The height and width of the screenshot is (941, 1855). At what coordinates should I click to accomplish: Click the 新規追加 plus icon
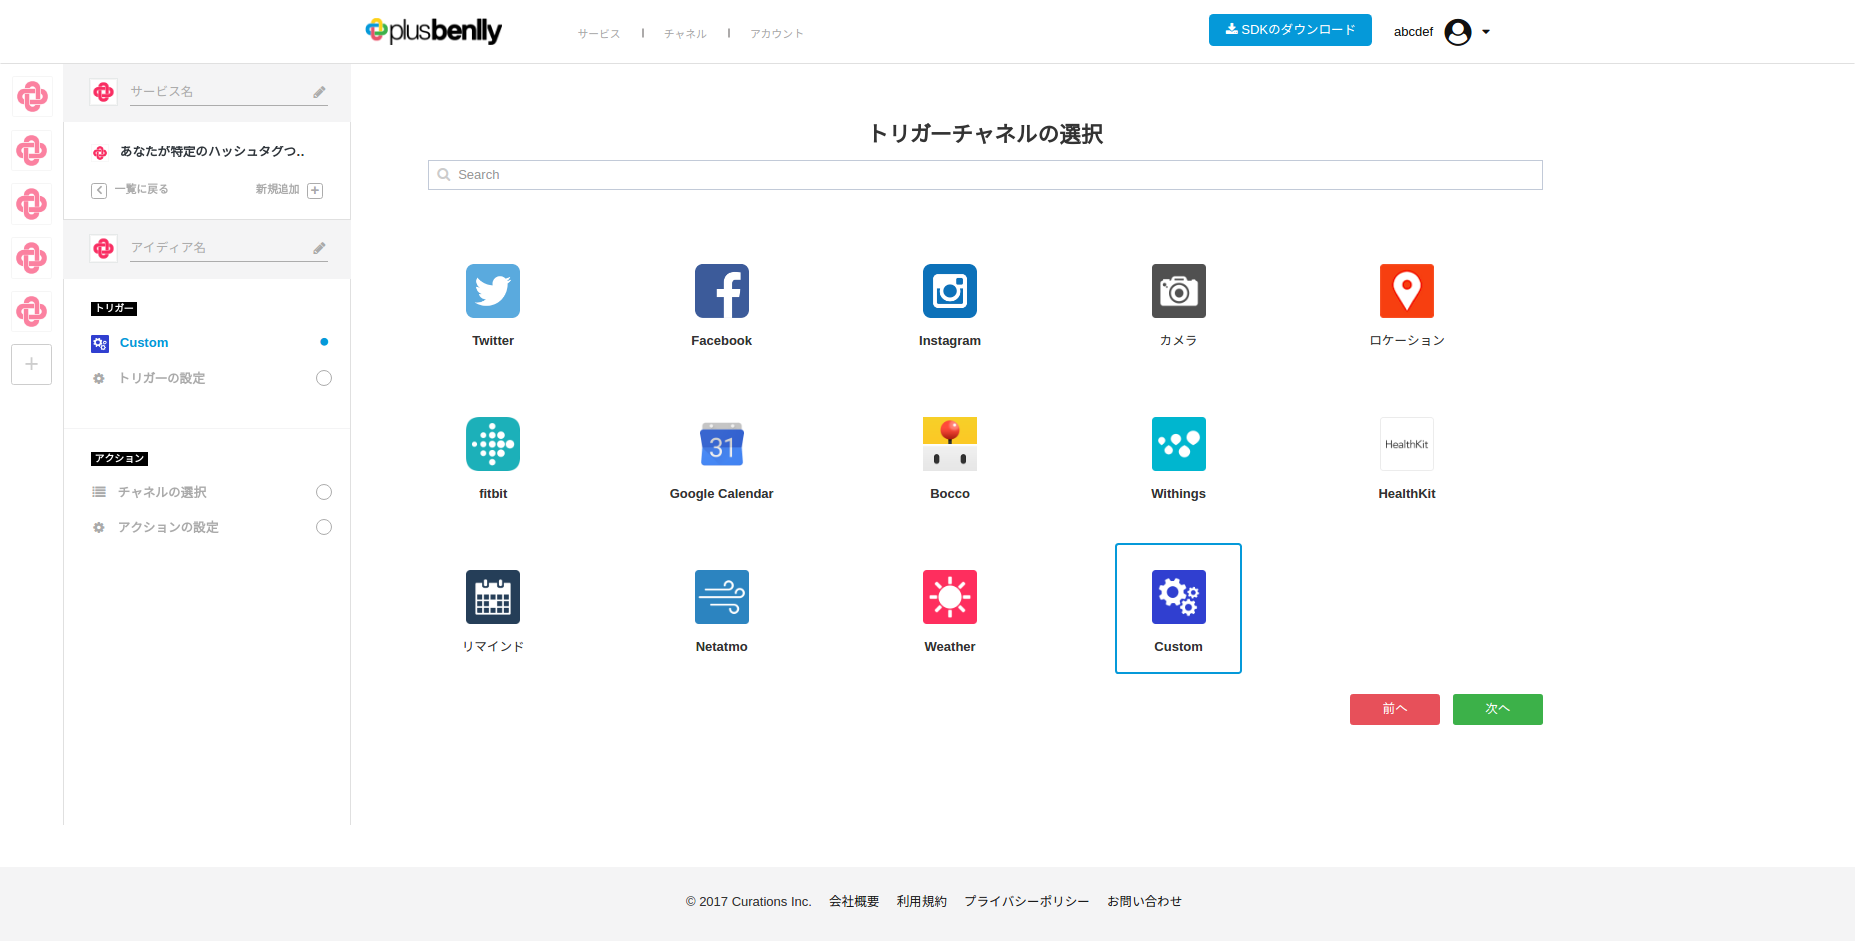(x=315, y=190)
